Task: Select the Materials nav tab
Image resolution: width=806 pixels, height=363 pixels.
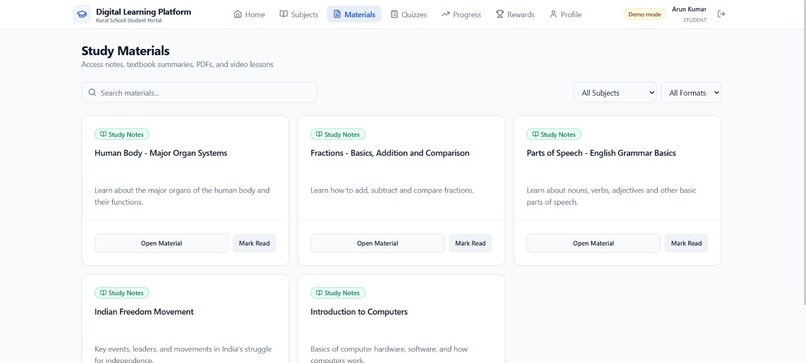Action: [x=354, y=14]
